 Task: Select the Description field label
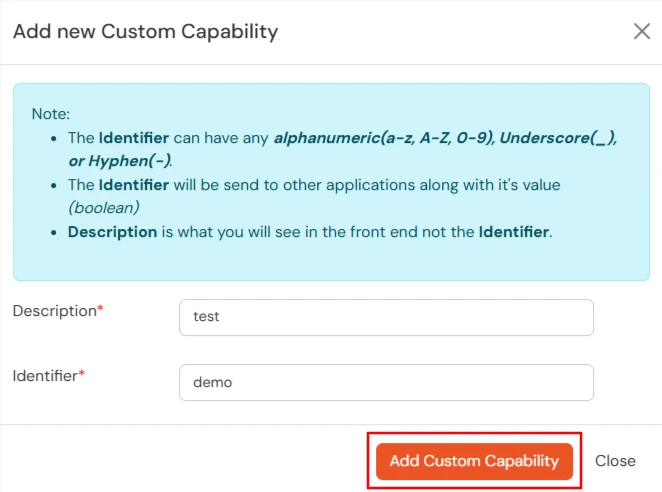(58, 311)
